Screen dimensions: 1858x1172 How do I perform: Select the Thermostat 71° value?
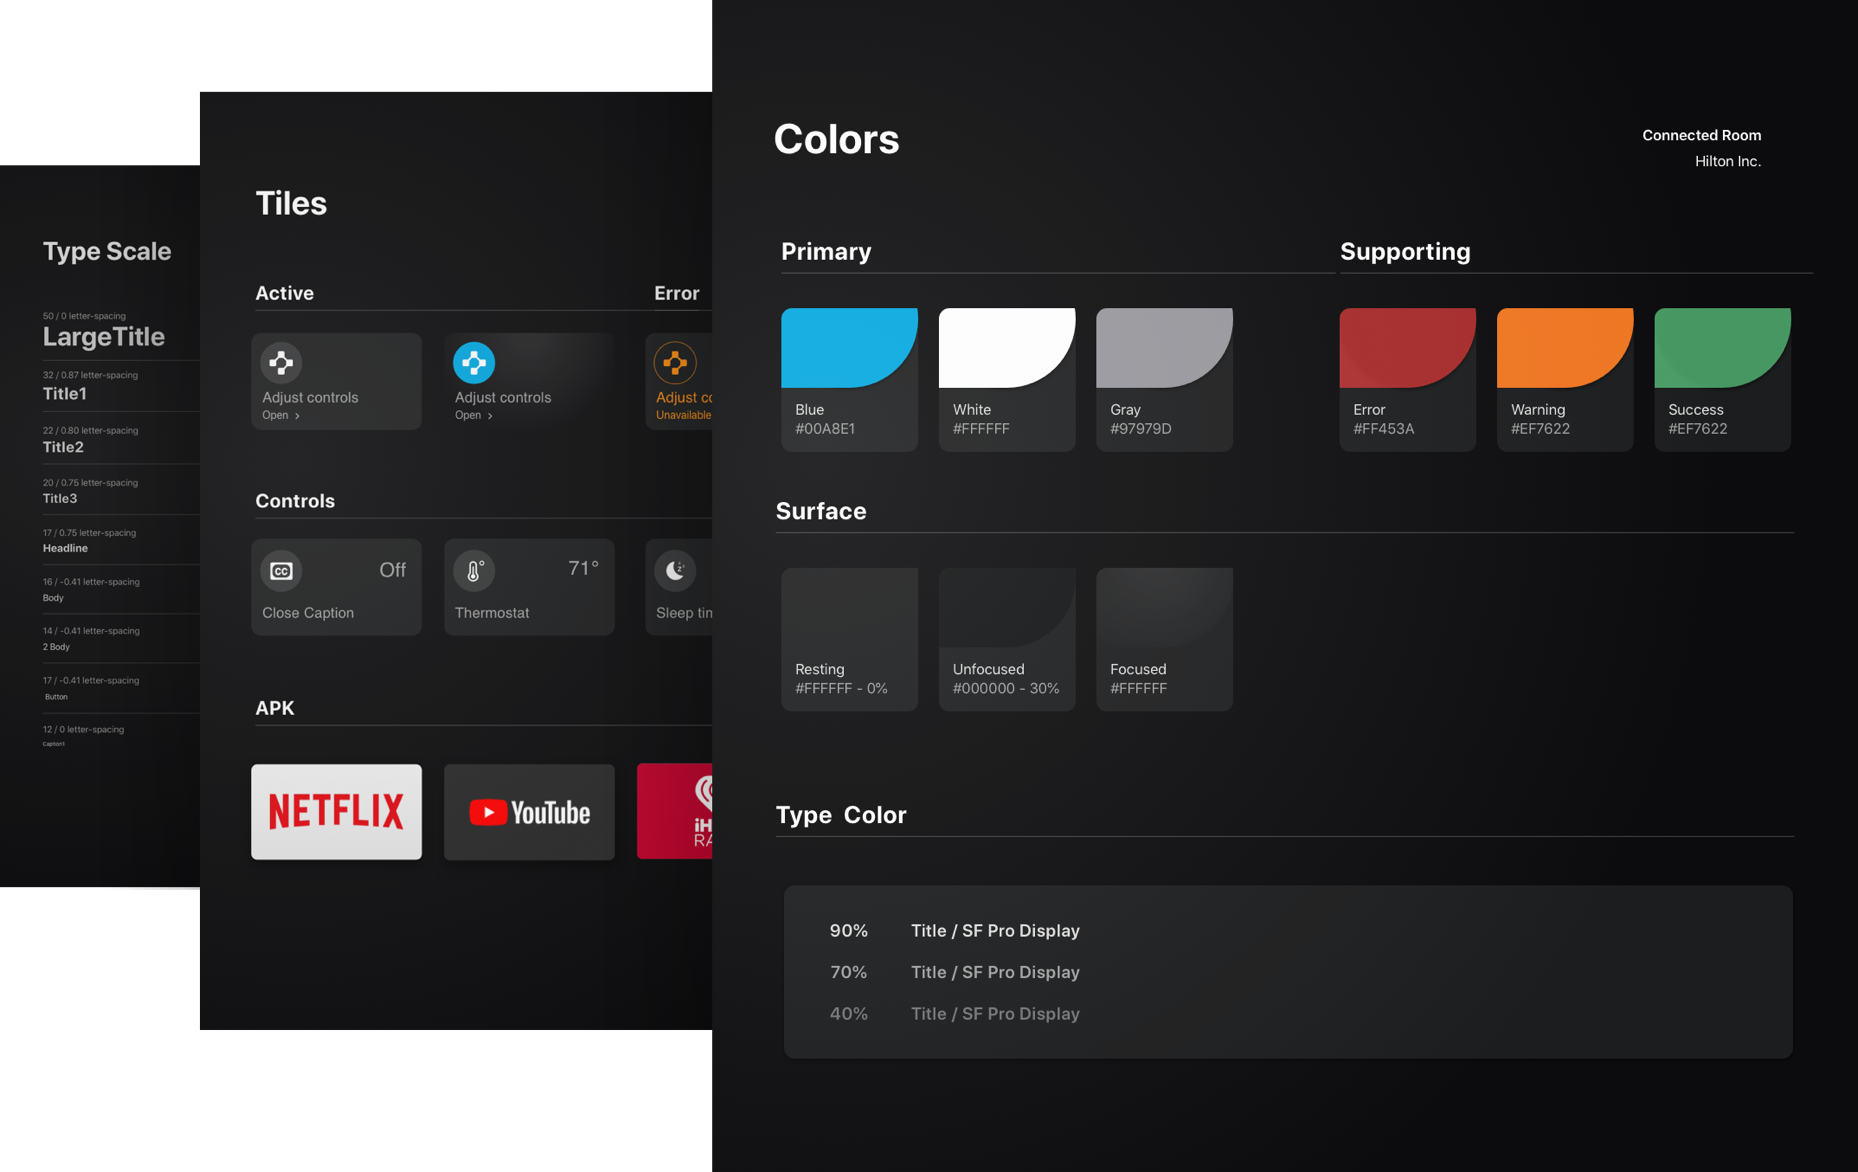tap(584, 569)
